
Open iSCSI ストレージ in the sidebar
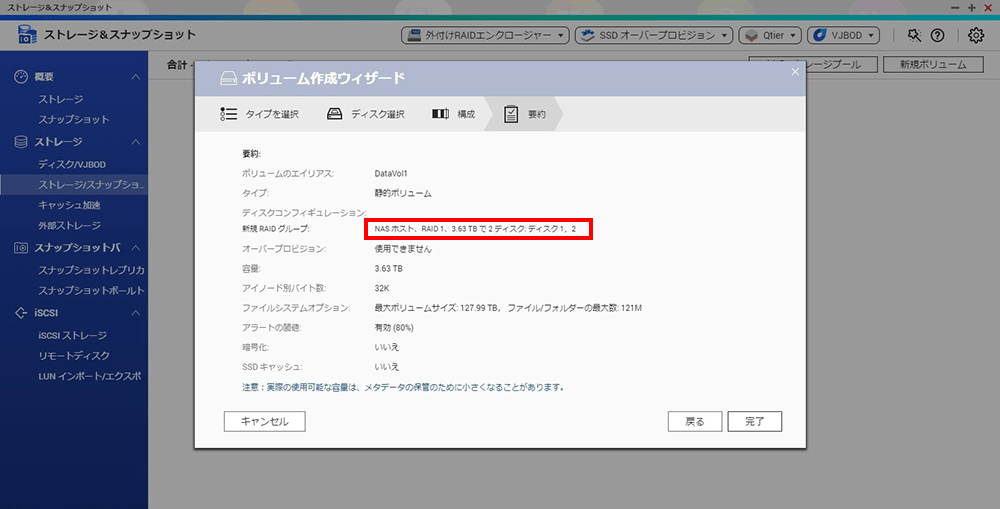(72, 336)
